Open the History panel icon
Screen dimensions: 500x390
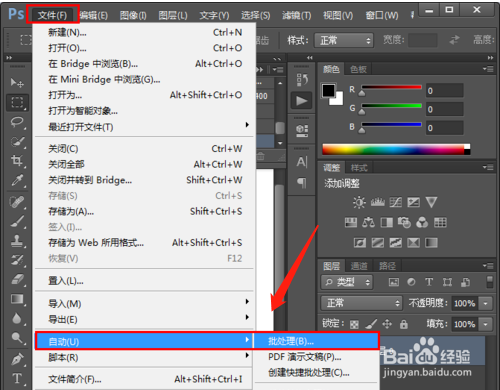[302, 80]
